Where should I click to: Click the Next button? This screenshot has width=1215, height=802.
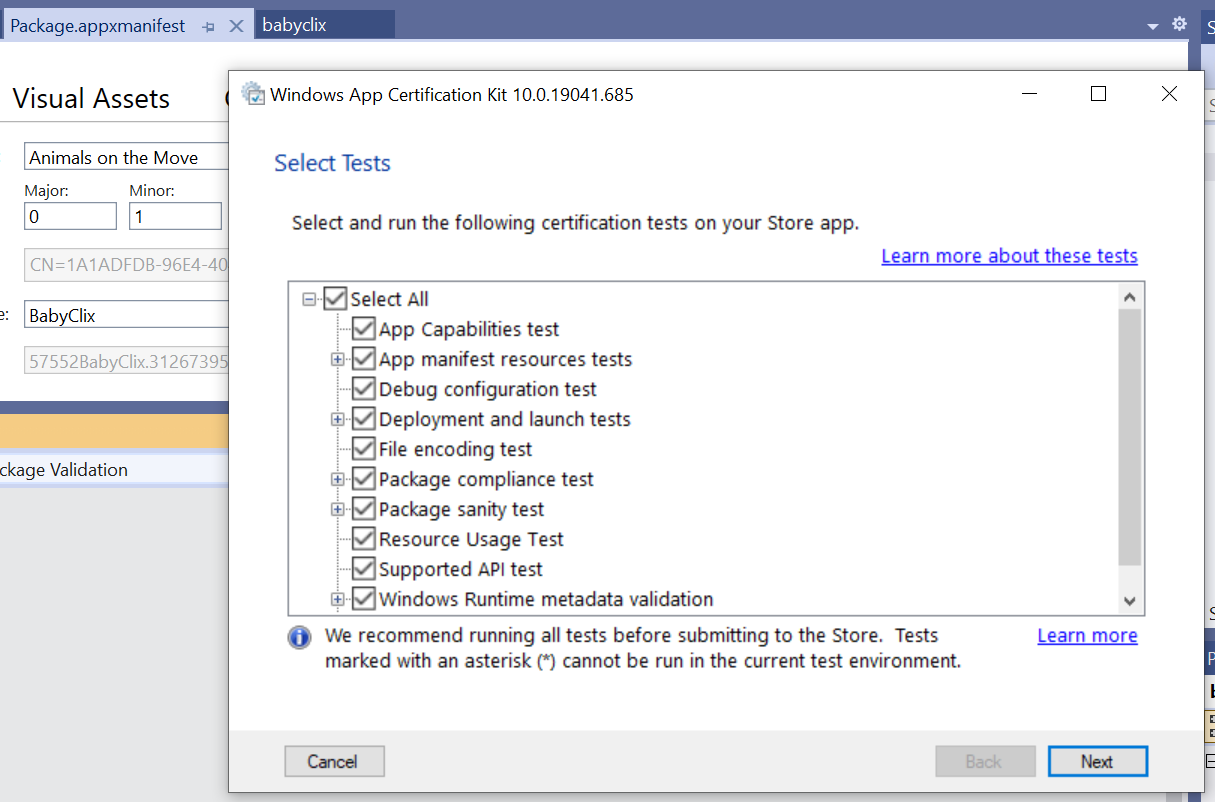[1097, 761]
